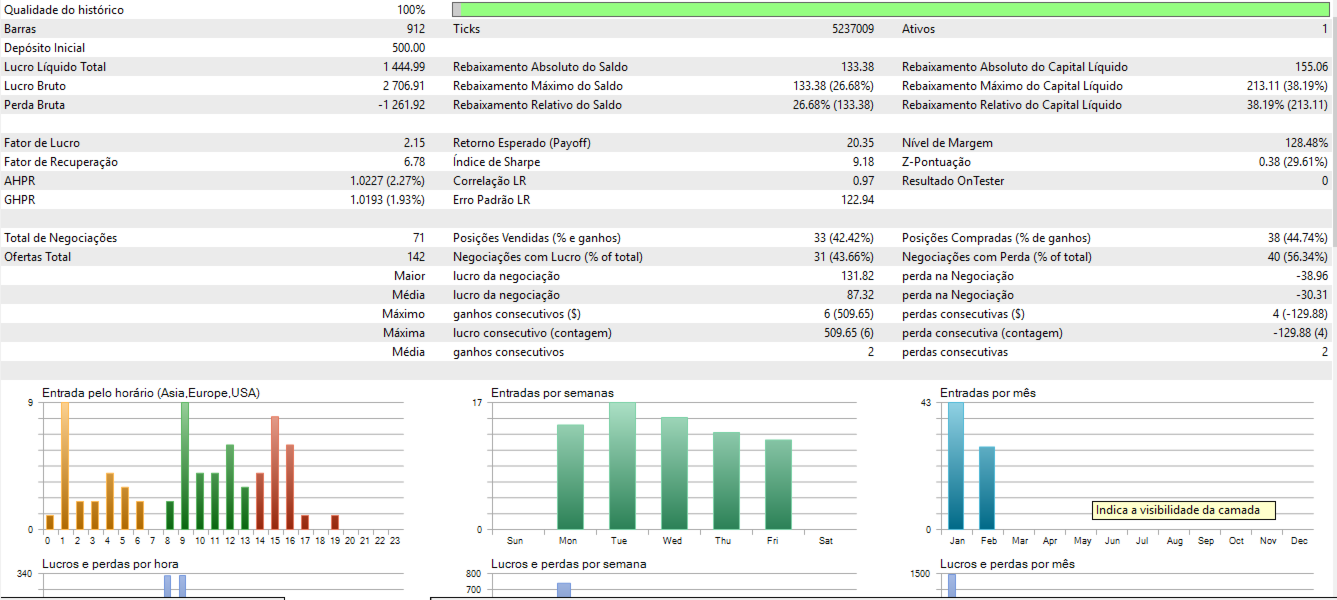Click the green hour 9 bar in hourly chart
This screenshot has height=600, width=1337.
185,466
